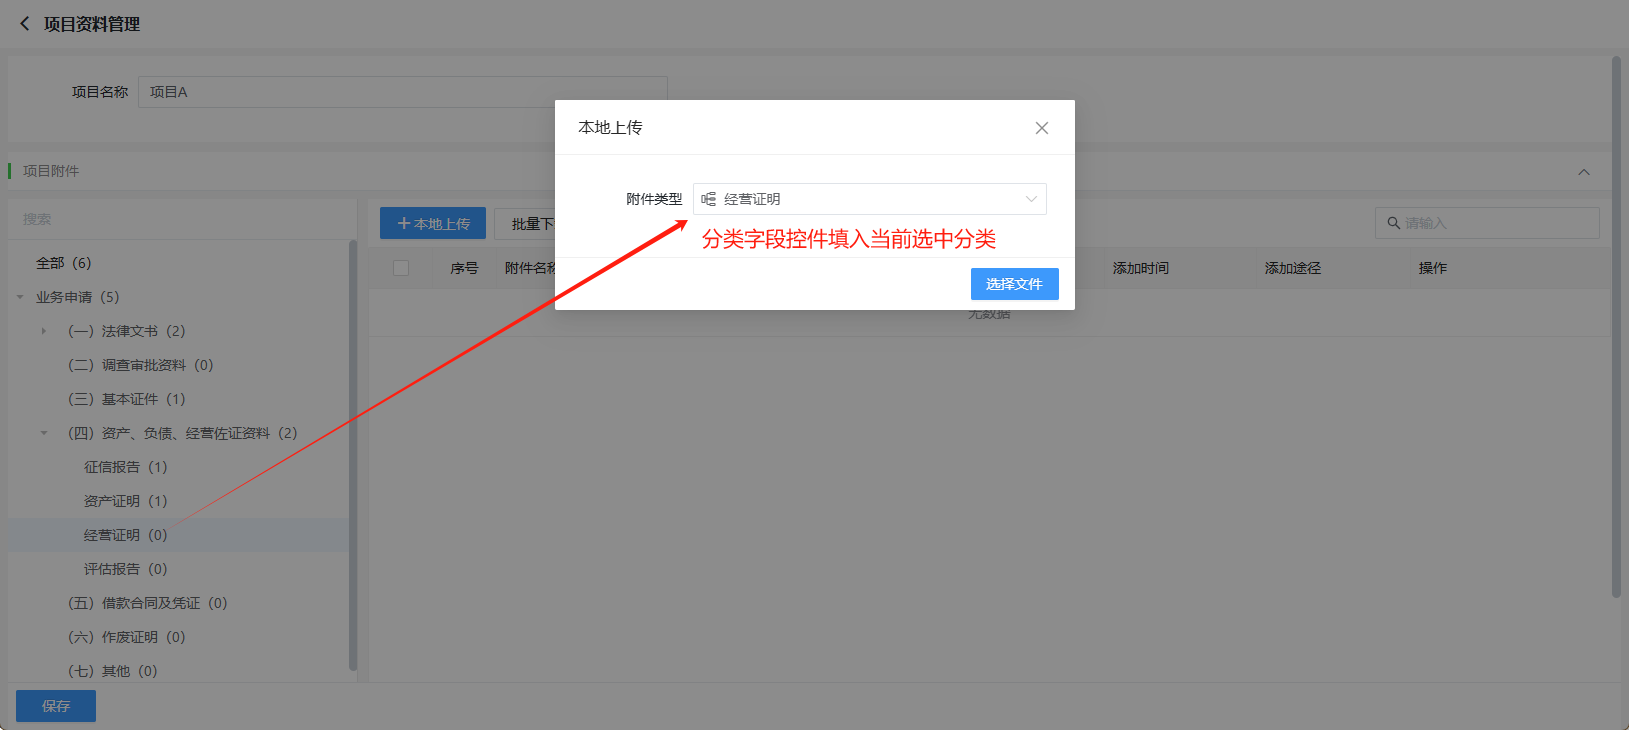Screen dimensions: 1629x730
Task: Collapse the (四) 资产、负债、经营佐证资料 node
Action: 44,433
